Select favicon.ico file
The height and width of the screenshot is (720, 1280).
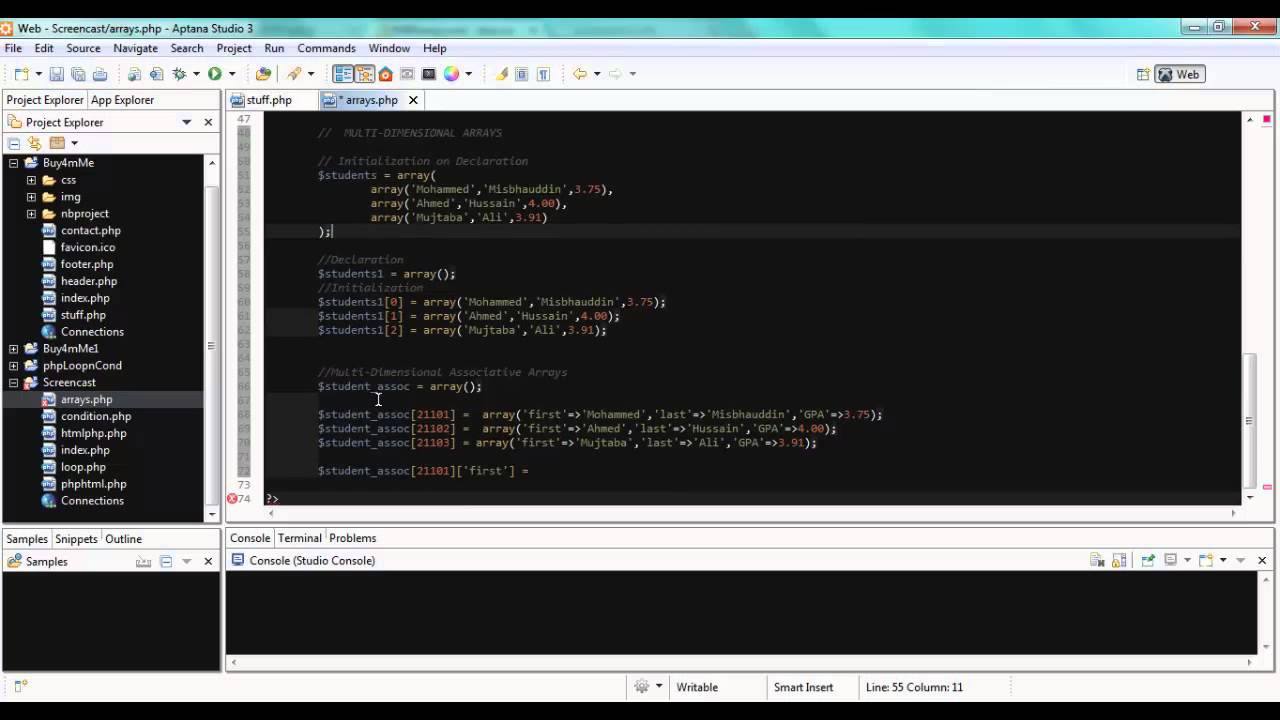pos(87,247)
